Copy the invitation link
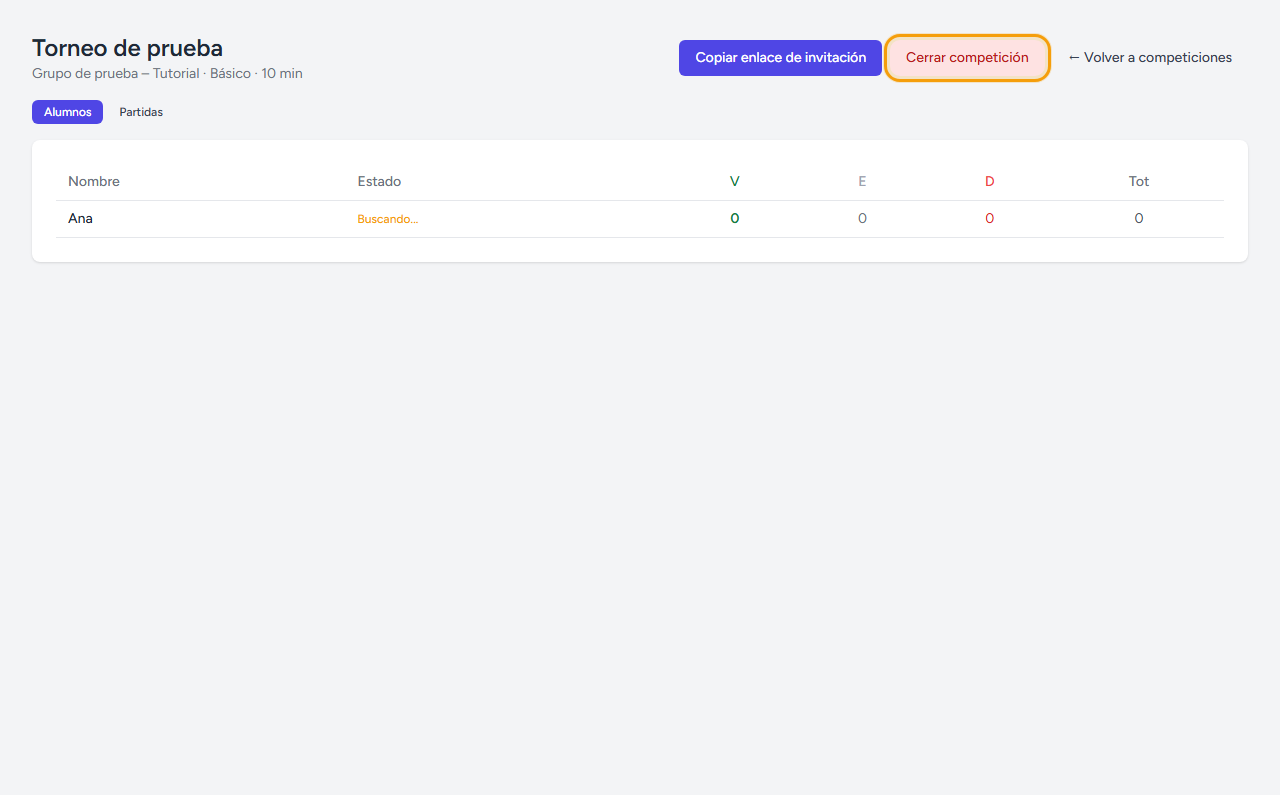 (x=780, y=58)
